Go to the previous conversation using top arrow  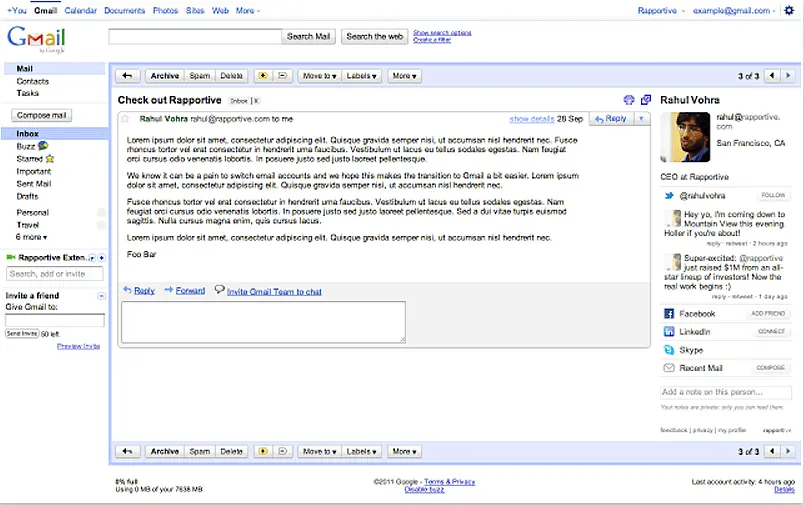pyautogui.click(x=771, y=76)
